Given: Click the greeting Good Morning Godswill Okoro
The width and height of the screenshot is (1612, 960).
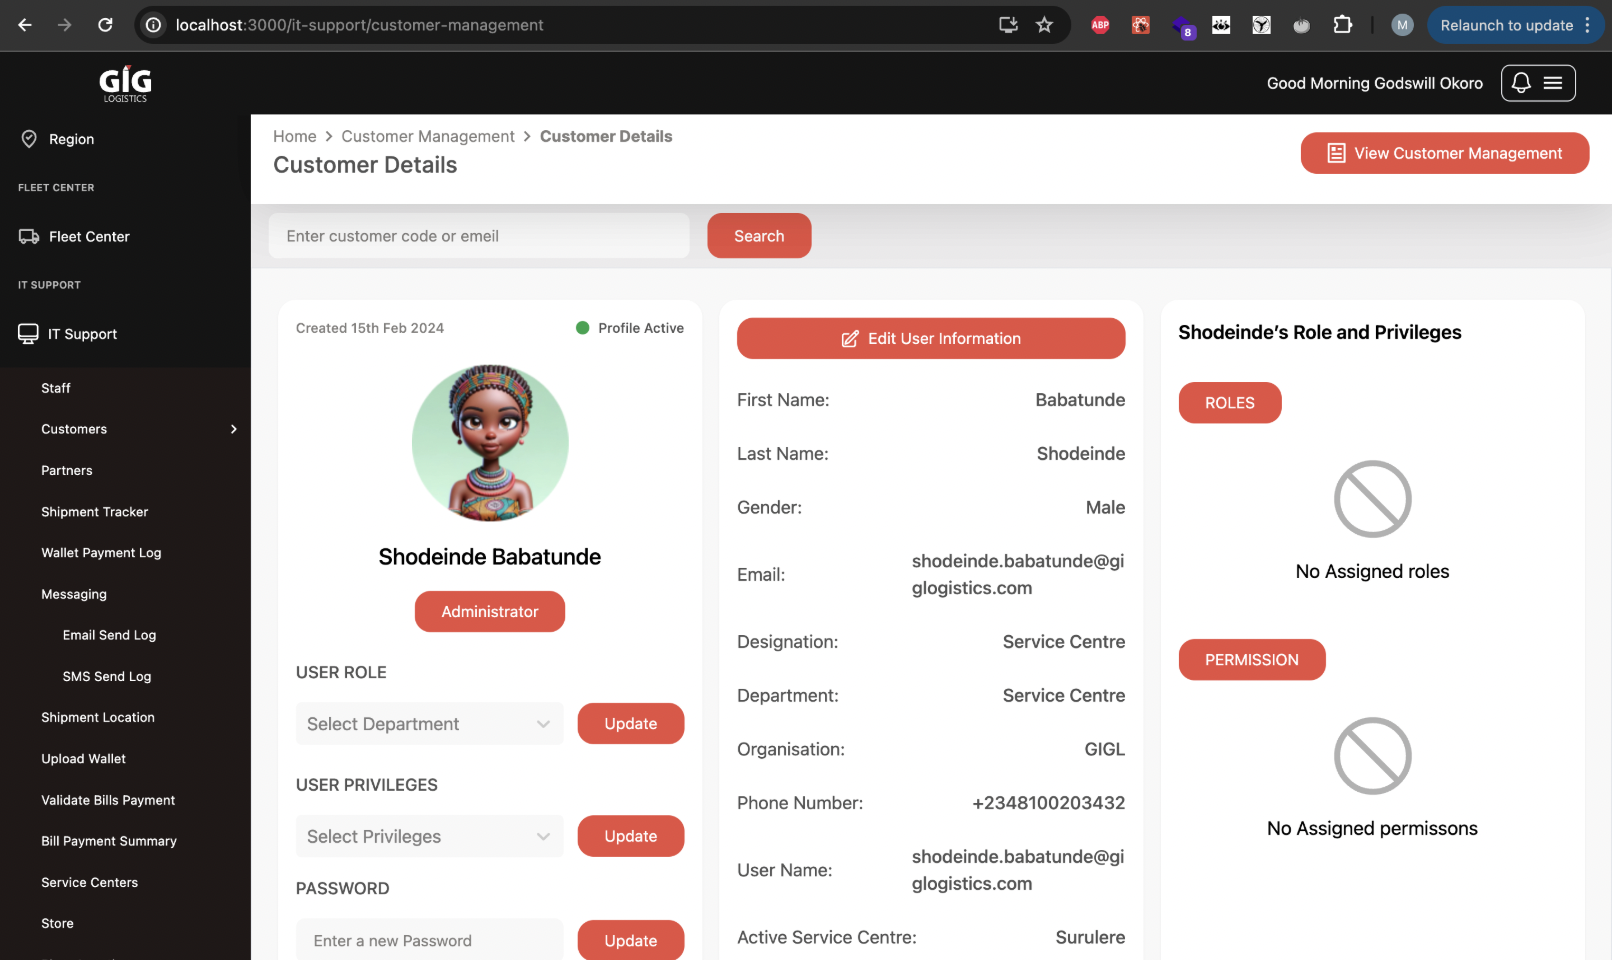Looking at the screenshot, I should coord(1375,83).
